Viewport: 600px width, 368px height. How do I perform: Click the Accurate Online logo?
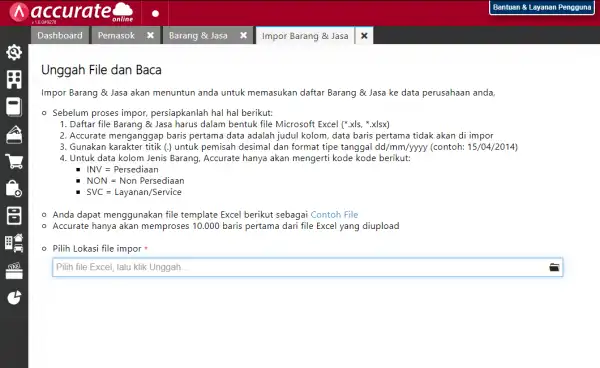(72, 13)
